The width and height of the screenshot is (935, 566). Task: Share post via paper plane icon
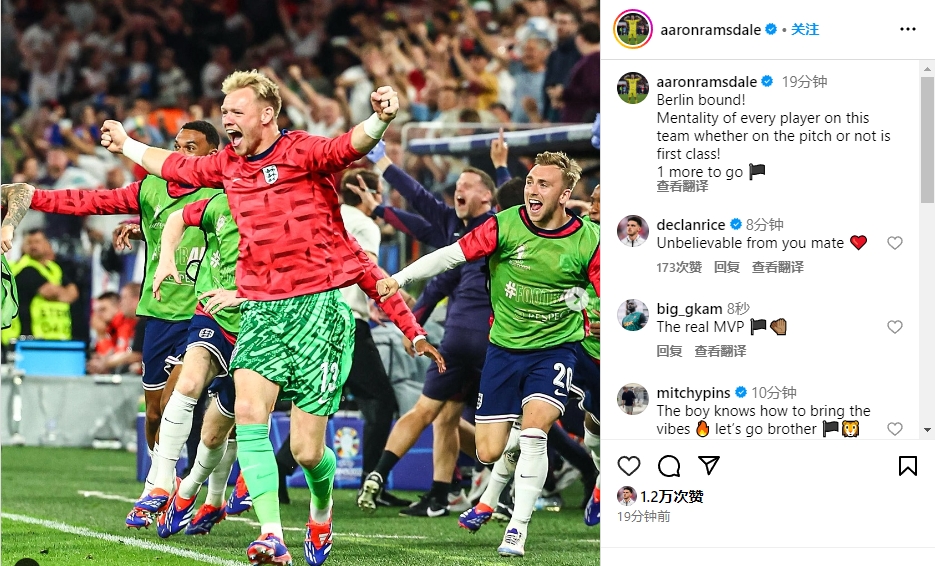pos(708,465)
